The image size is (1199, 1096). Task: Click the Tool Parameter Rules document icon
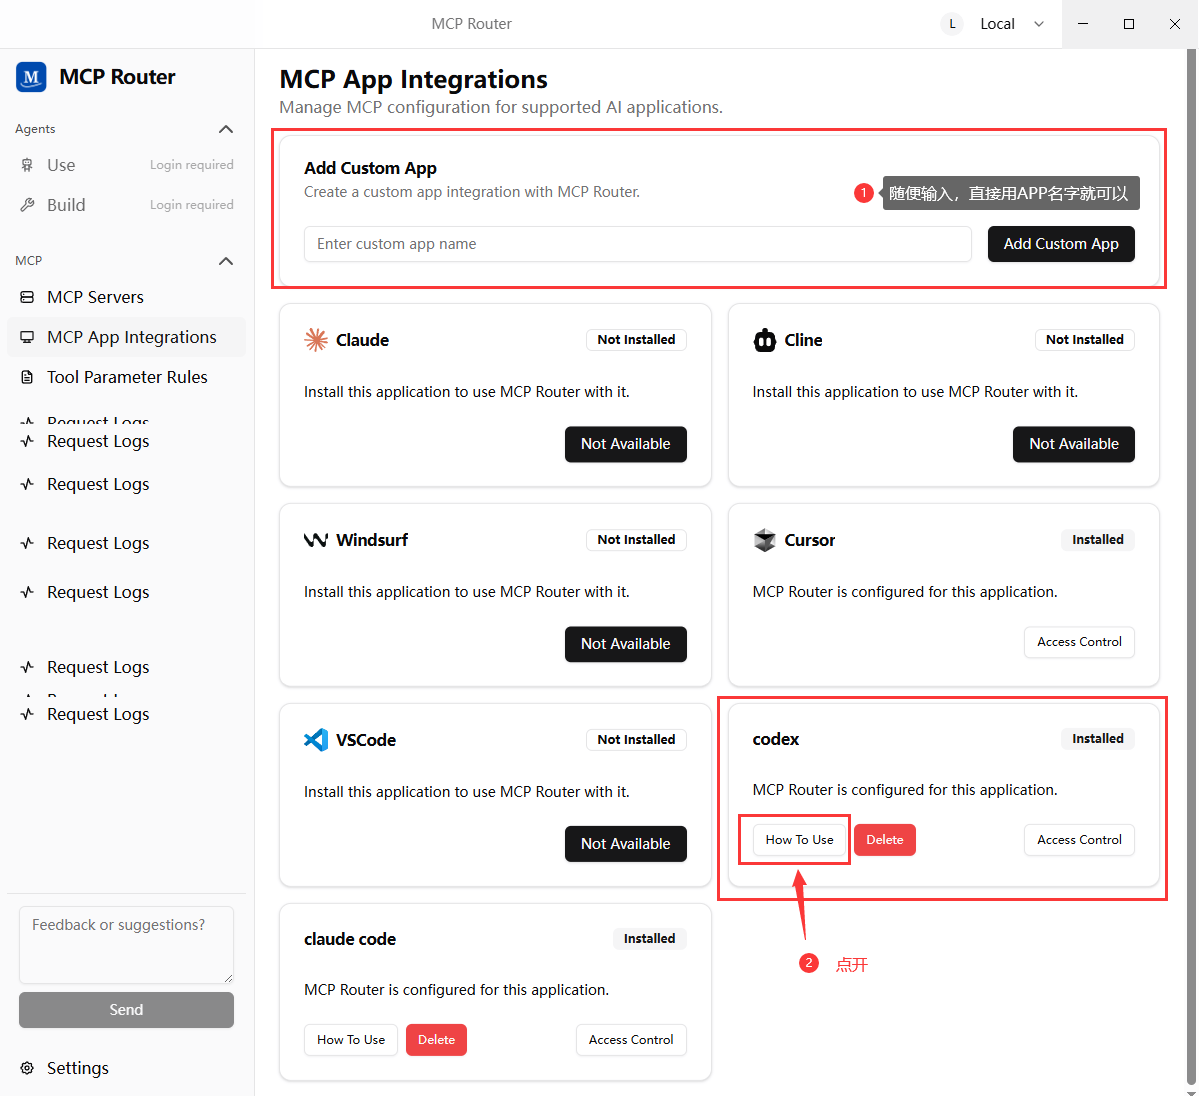(x=28, y=377)
